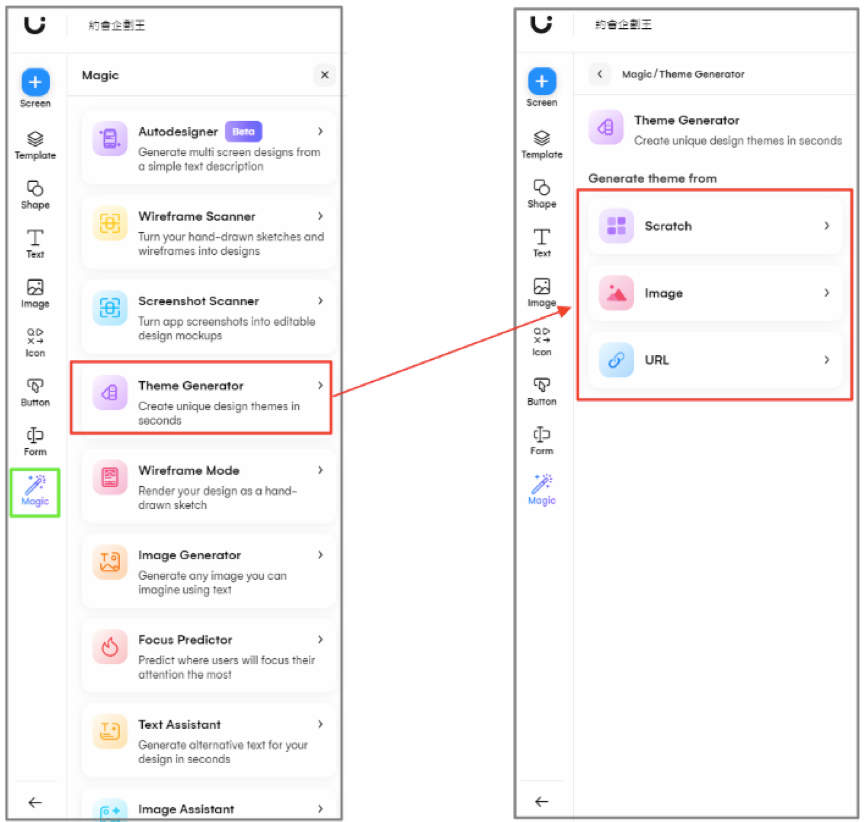864x822 pixels.
Task: Click the Beta badge on Autodesigner
Action: click(x=243, y=132)
